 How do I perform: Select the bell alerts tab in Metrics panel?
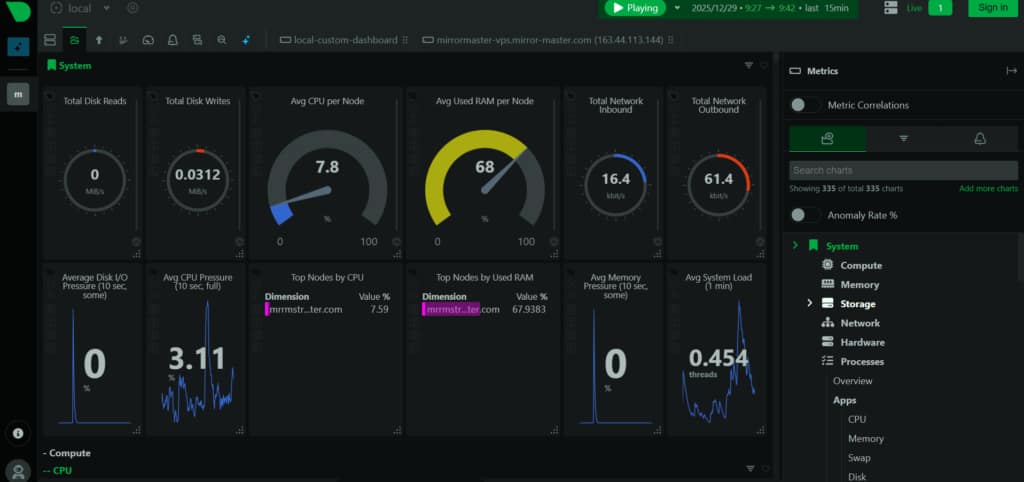pos(980,139)
